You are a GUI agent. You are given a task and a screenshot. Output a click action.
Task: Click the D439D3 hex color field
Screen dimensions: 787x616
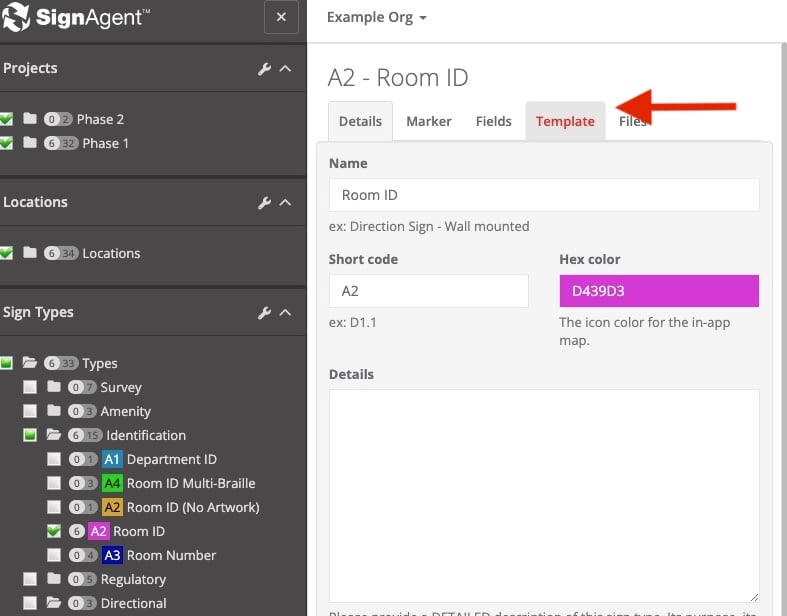(x=658, y=291)
